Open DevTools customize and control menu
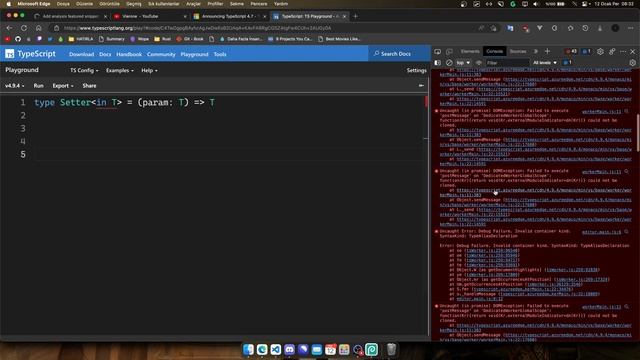The width and height of the screenshot is (640, 360). click(x=622, y=51)
